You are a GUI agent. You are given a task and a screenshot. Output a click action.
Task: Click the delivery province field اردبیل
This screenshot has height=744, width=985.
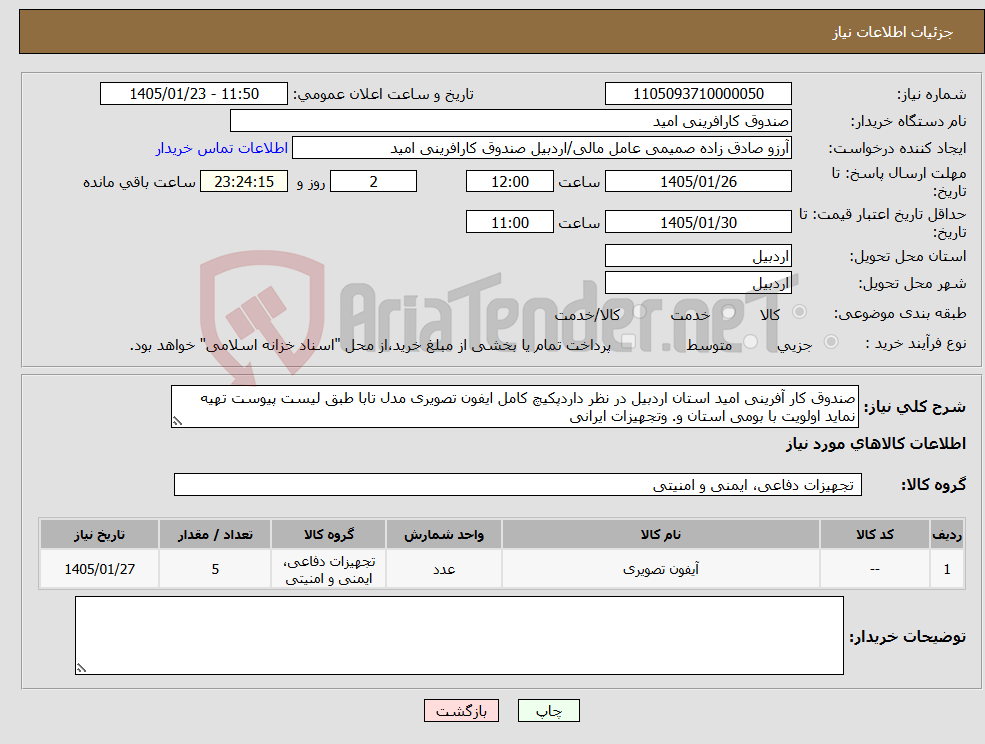coord(698,256)
